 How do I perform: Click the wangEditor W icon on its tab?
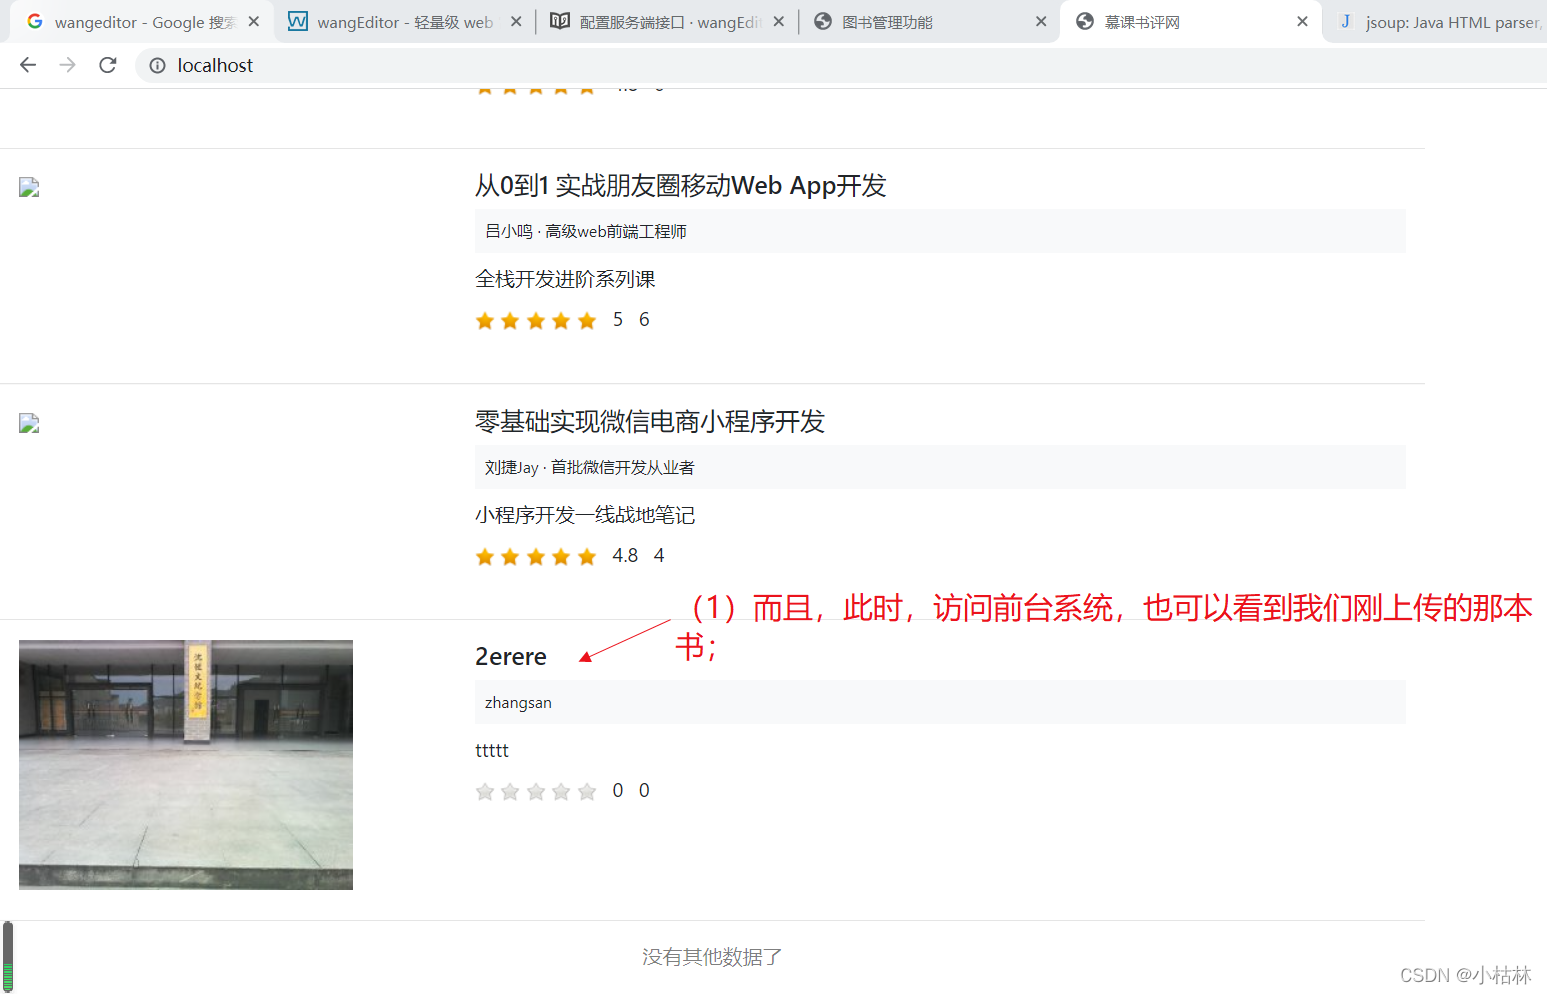pos(297,20)
